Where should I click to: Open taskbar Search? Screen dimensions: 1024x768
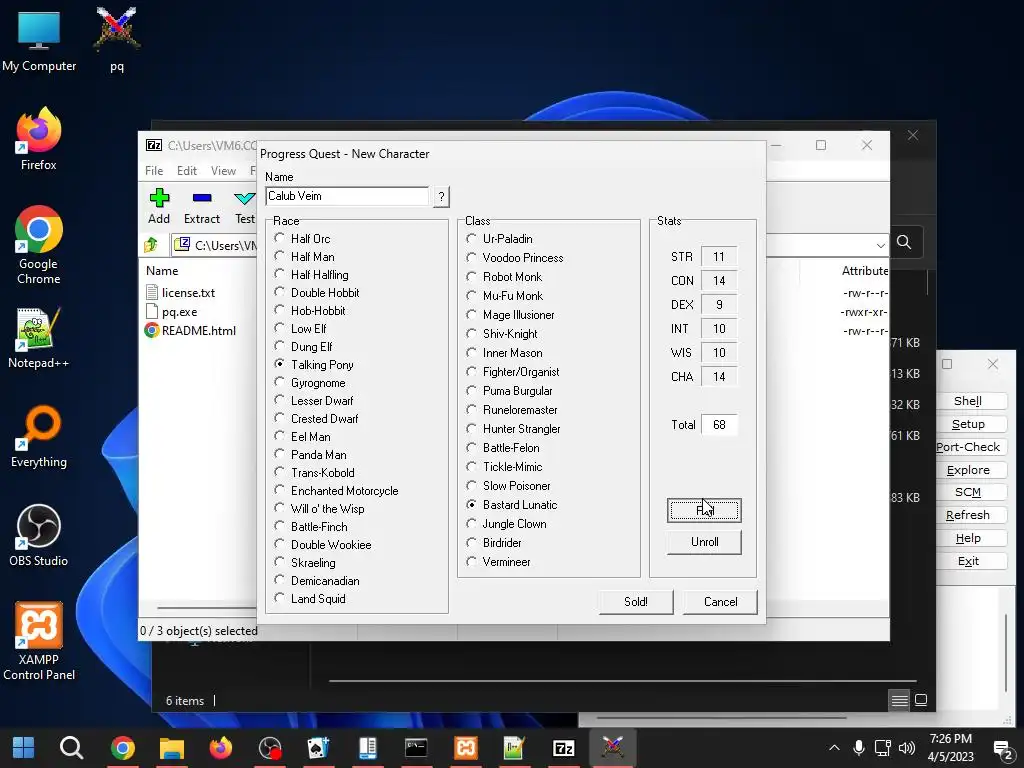71,747
